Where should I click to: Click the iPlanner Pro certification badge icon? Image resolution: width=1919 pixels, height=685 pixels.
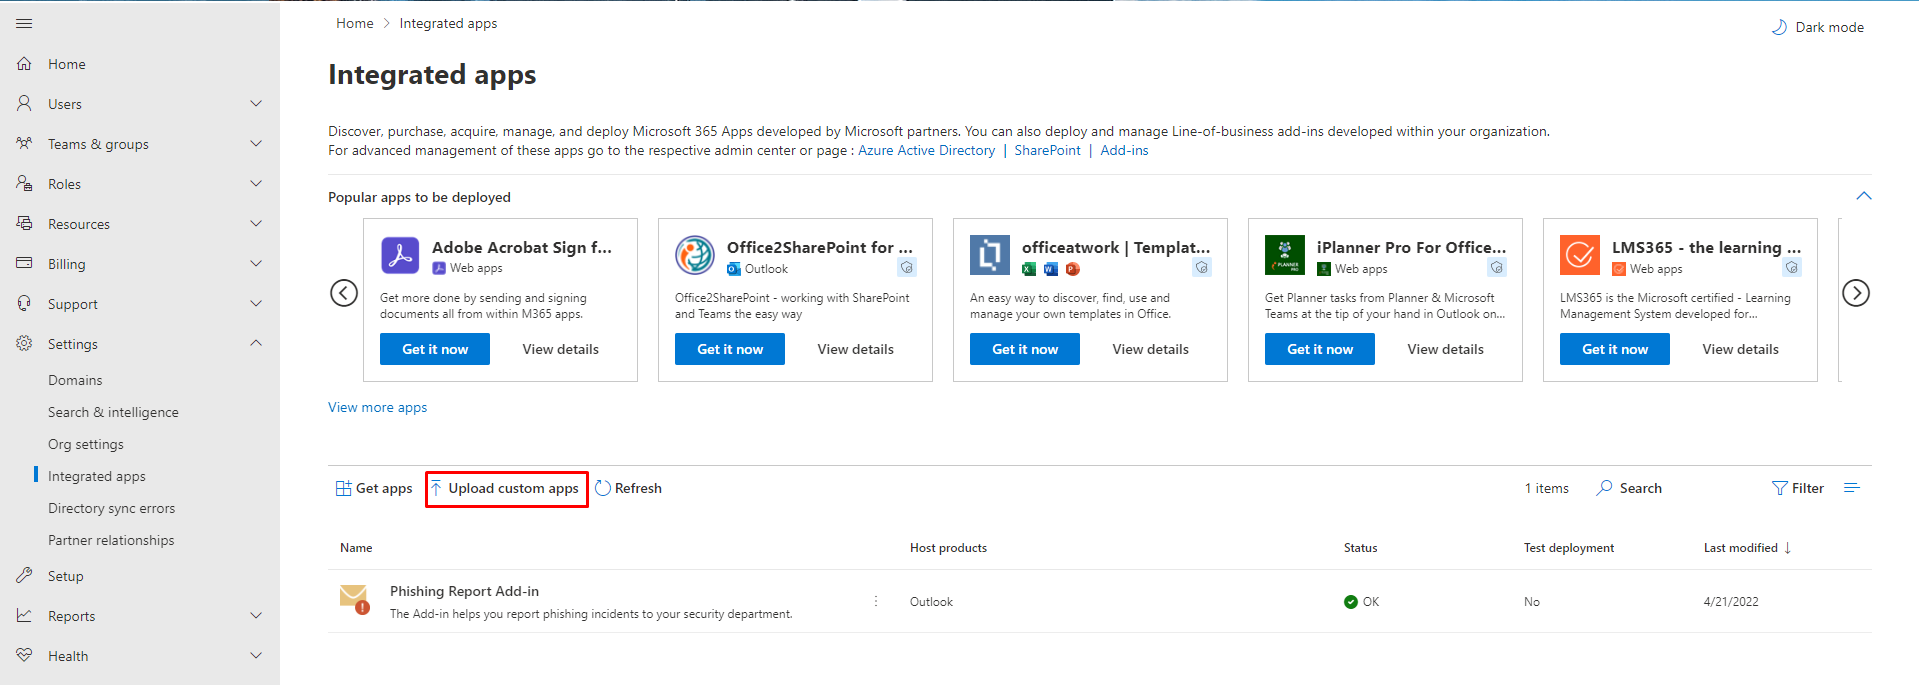pyautogui.click(x=1497, y=268)
